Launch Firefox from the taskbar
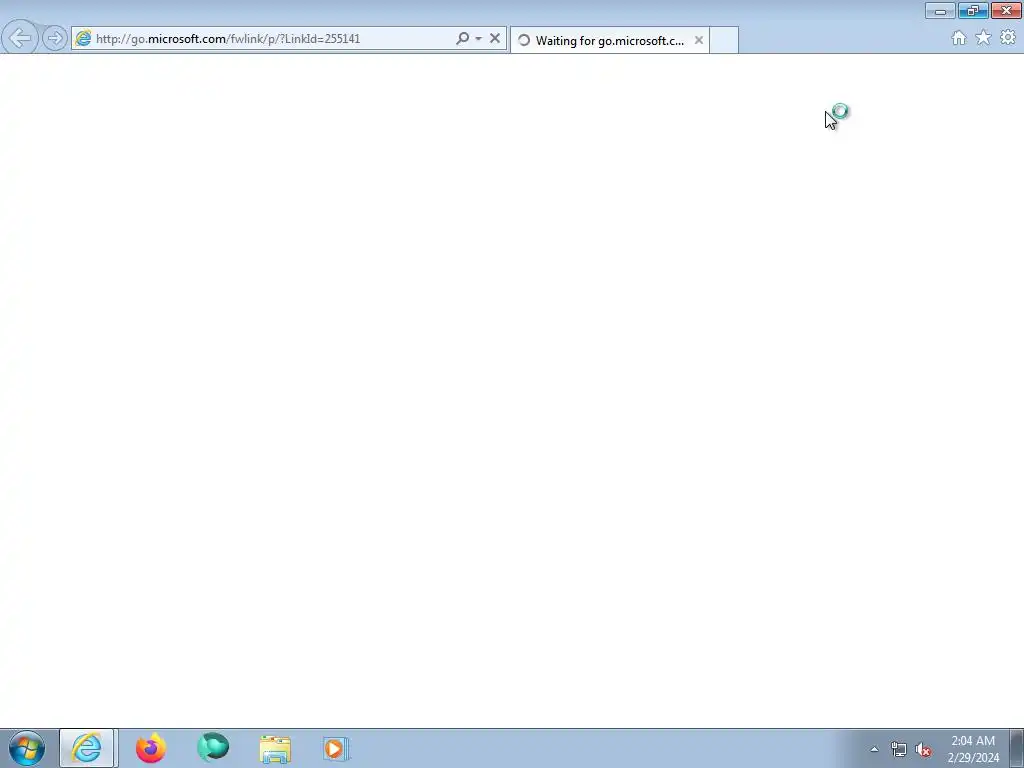Screen dimensions: 1024x768 151,748
